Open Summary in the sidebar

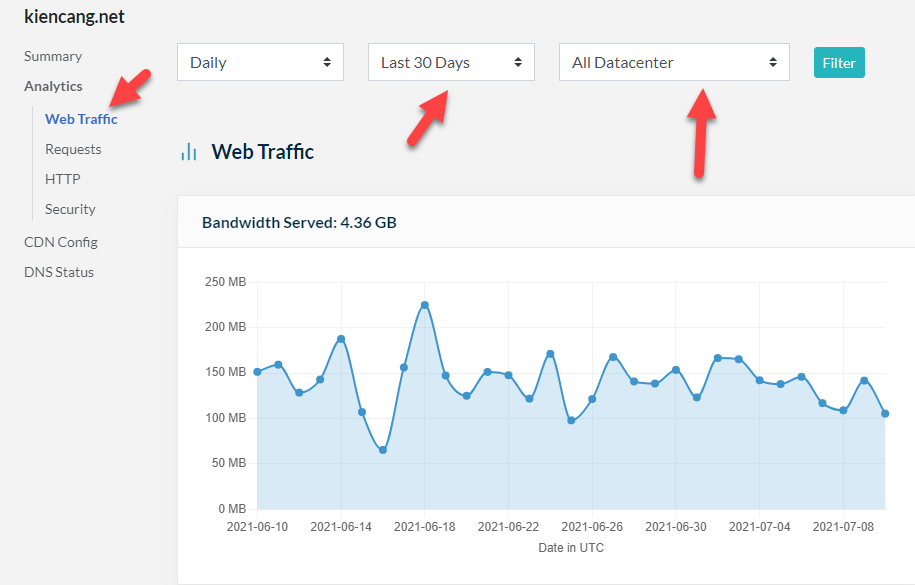53,56
